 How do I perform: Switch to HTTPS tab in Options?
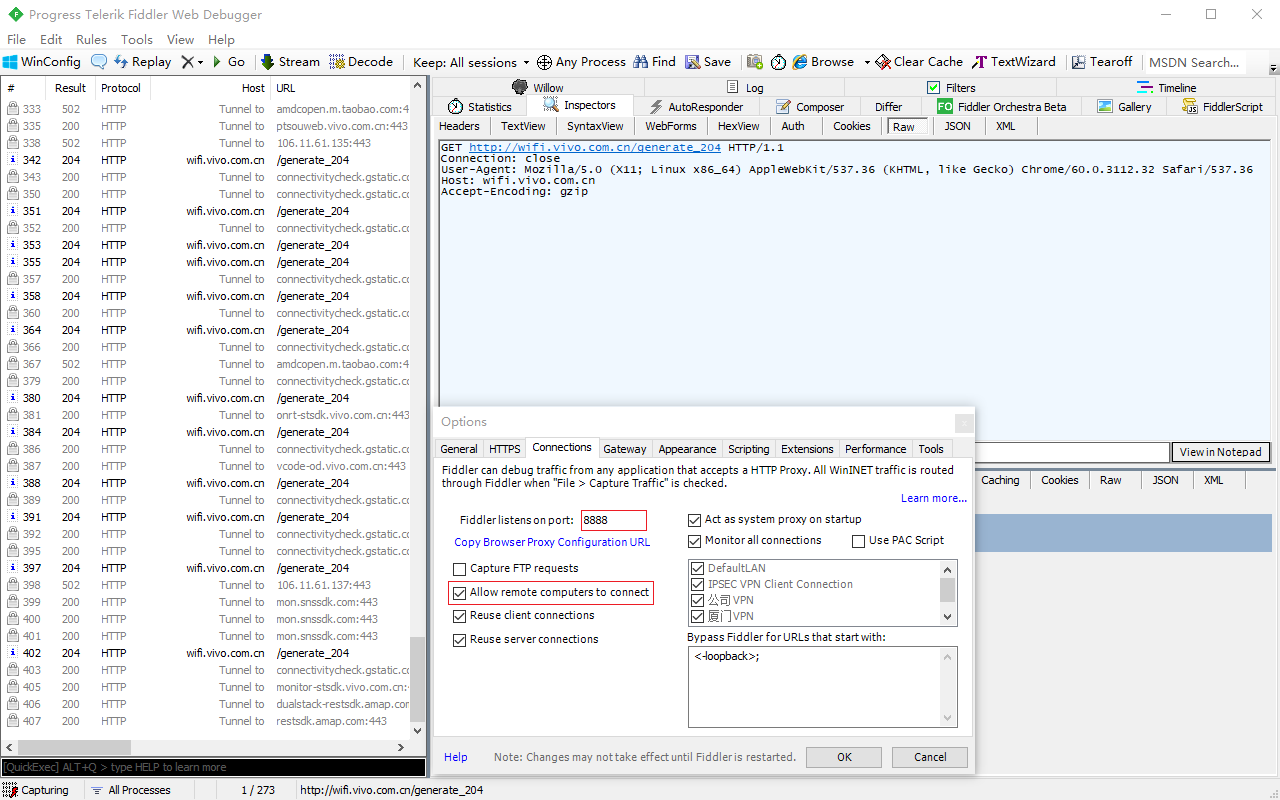[x=504, y=449]
